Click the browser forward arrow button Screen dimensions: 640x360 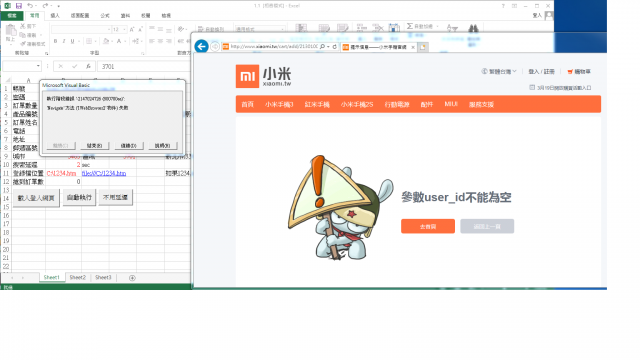click(x=215, y=47)
